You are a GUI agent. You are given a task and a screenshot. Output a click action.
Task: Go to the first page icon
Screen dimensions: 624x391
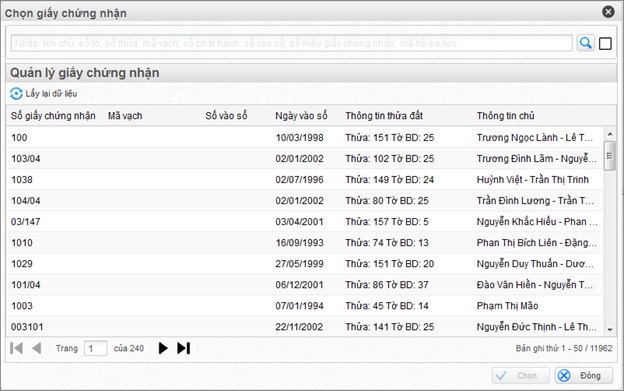coord(16,348)
